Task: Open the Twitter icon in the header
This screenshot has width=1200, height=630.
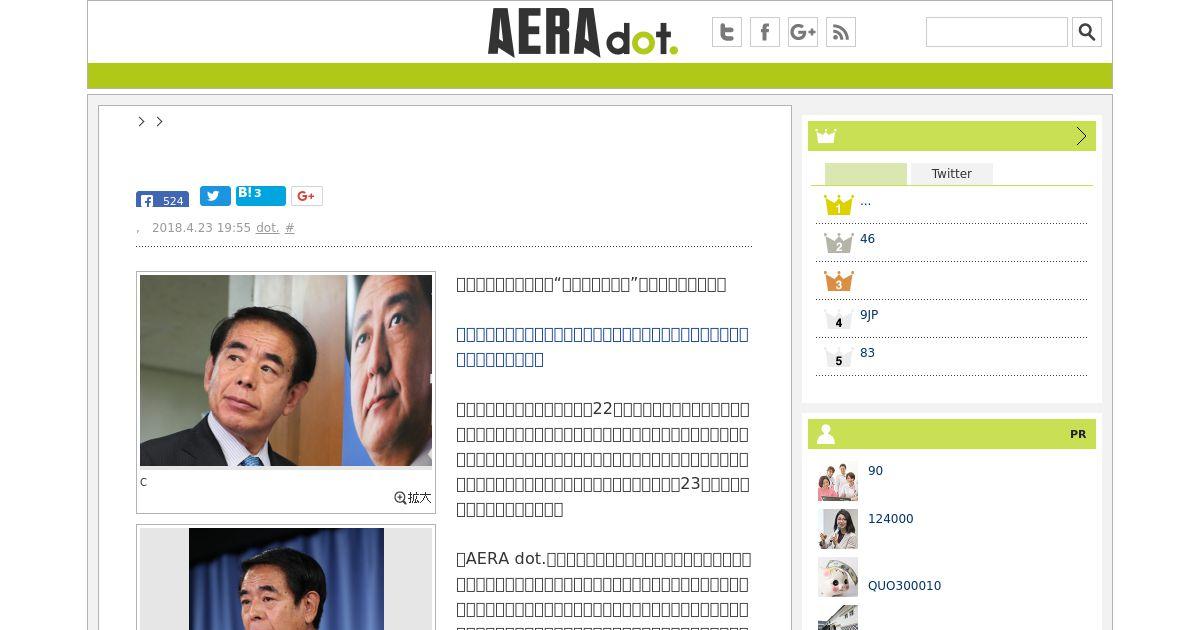Action: [x=727, y=32]
